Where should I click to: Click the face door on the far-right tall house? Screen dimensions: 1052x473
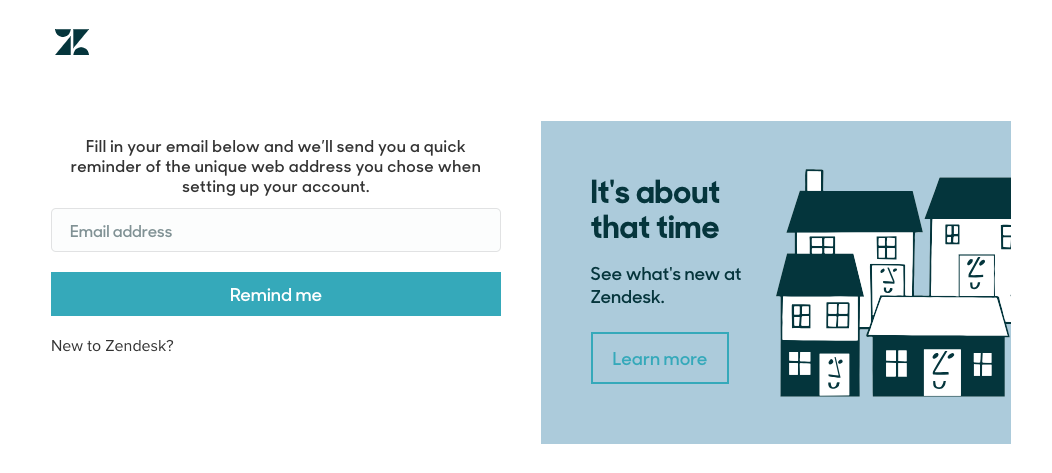(976, 275)
